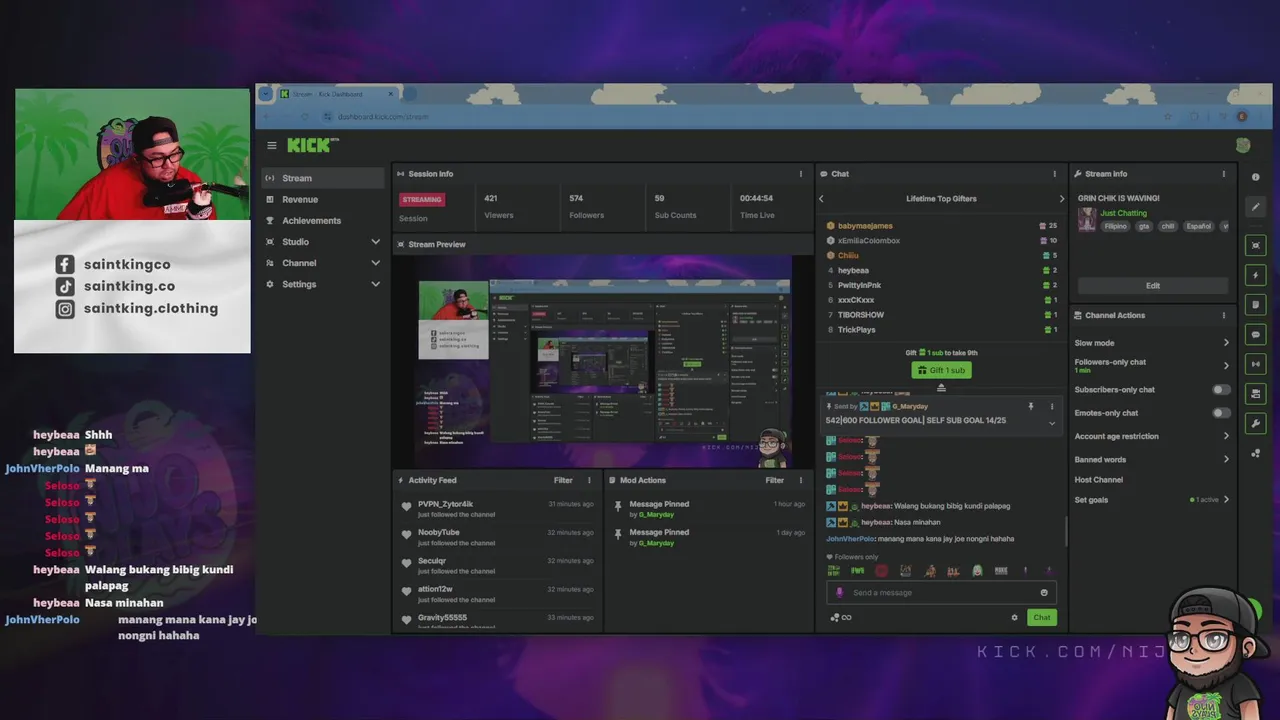Open Activity Feed three-dot menu
The width and height of the screenshot is (1280, 720).
click(x=589, y=480)
